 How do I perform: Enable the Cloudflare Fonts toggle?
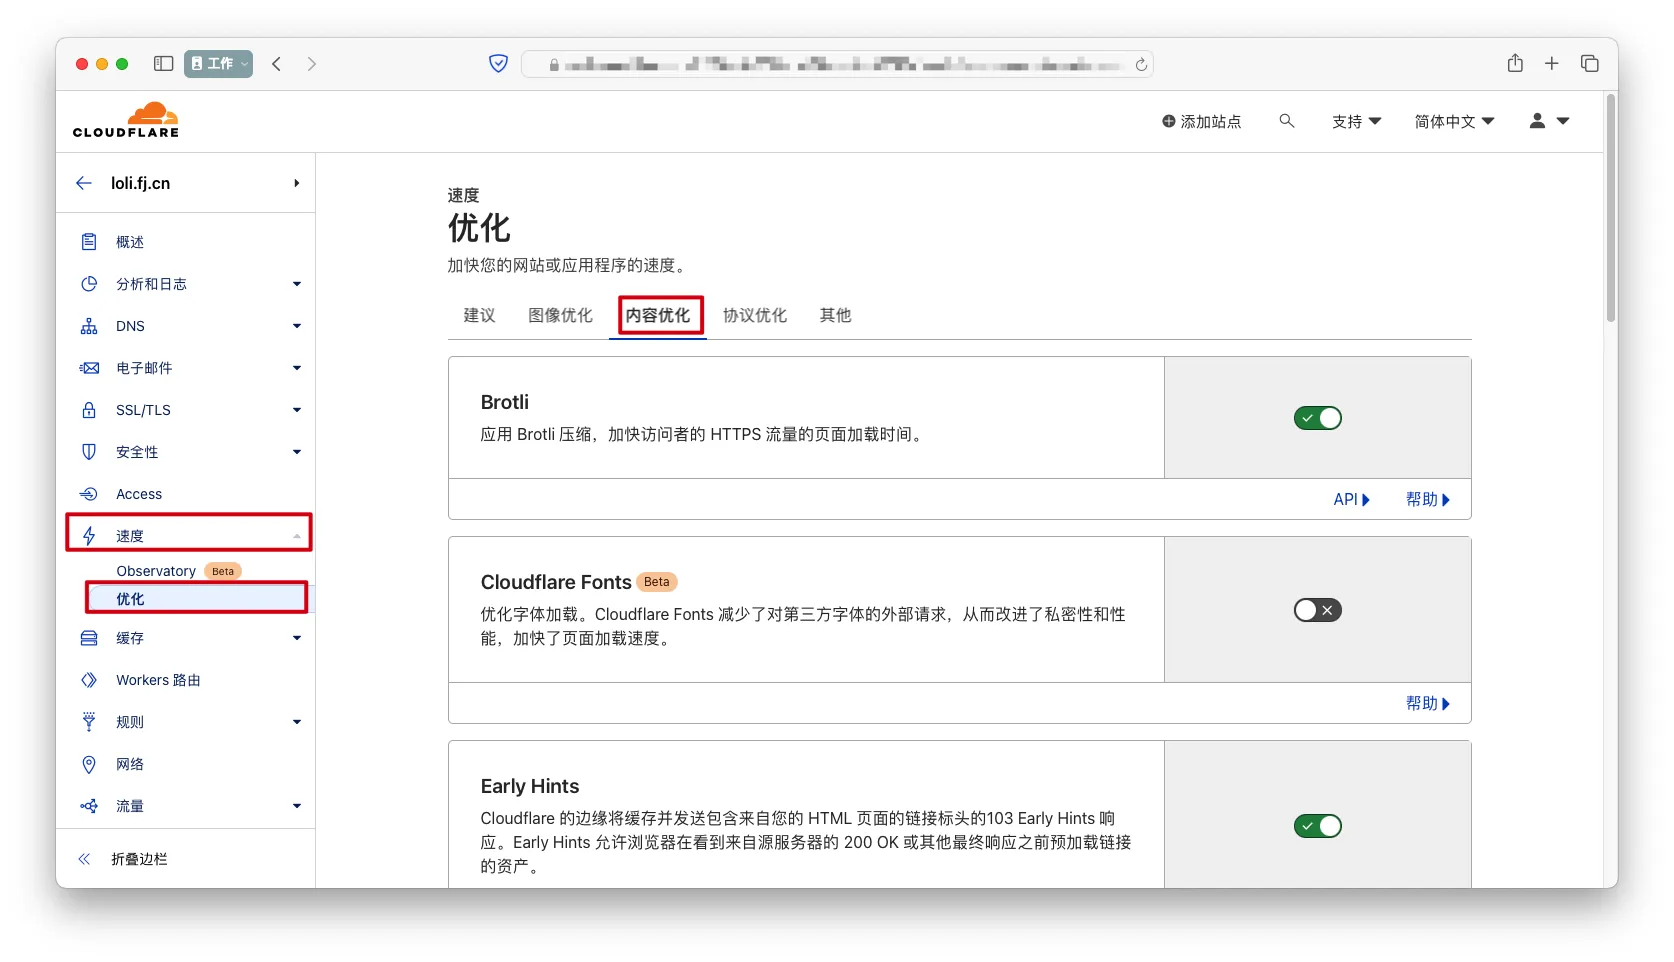tap(1318, 610)
